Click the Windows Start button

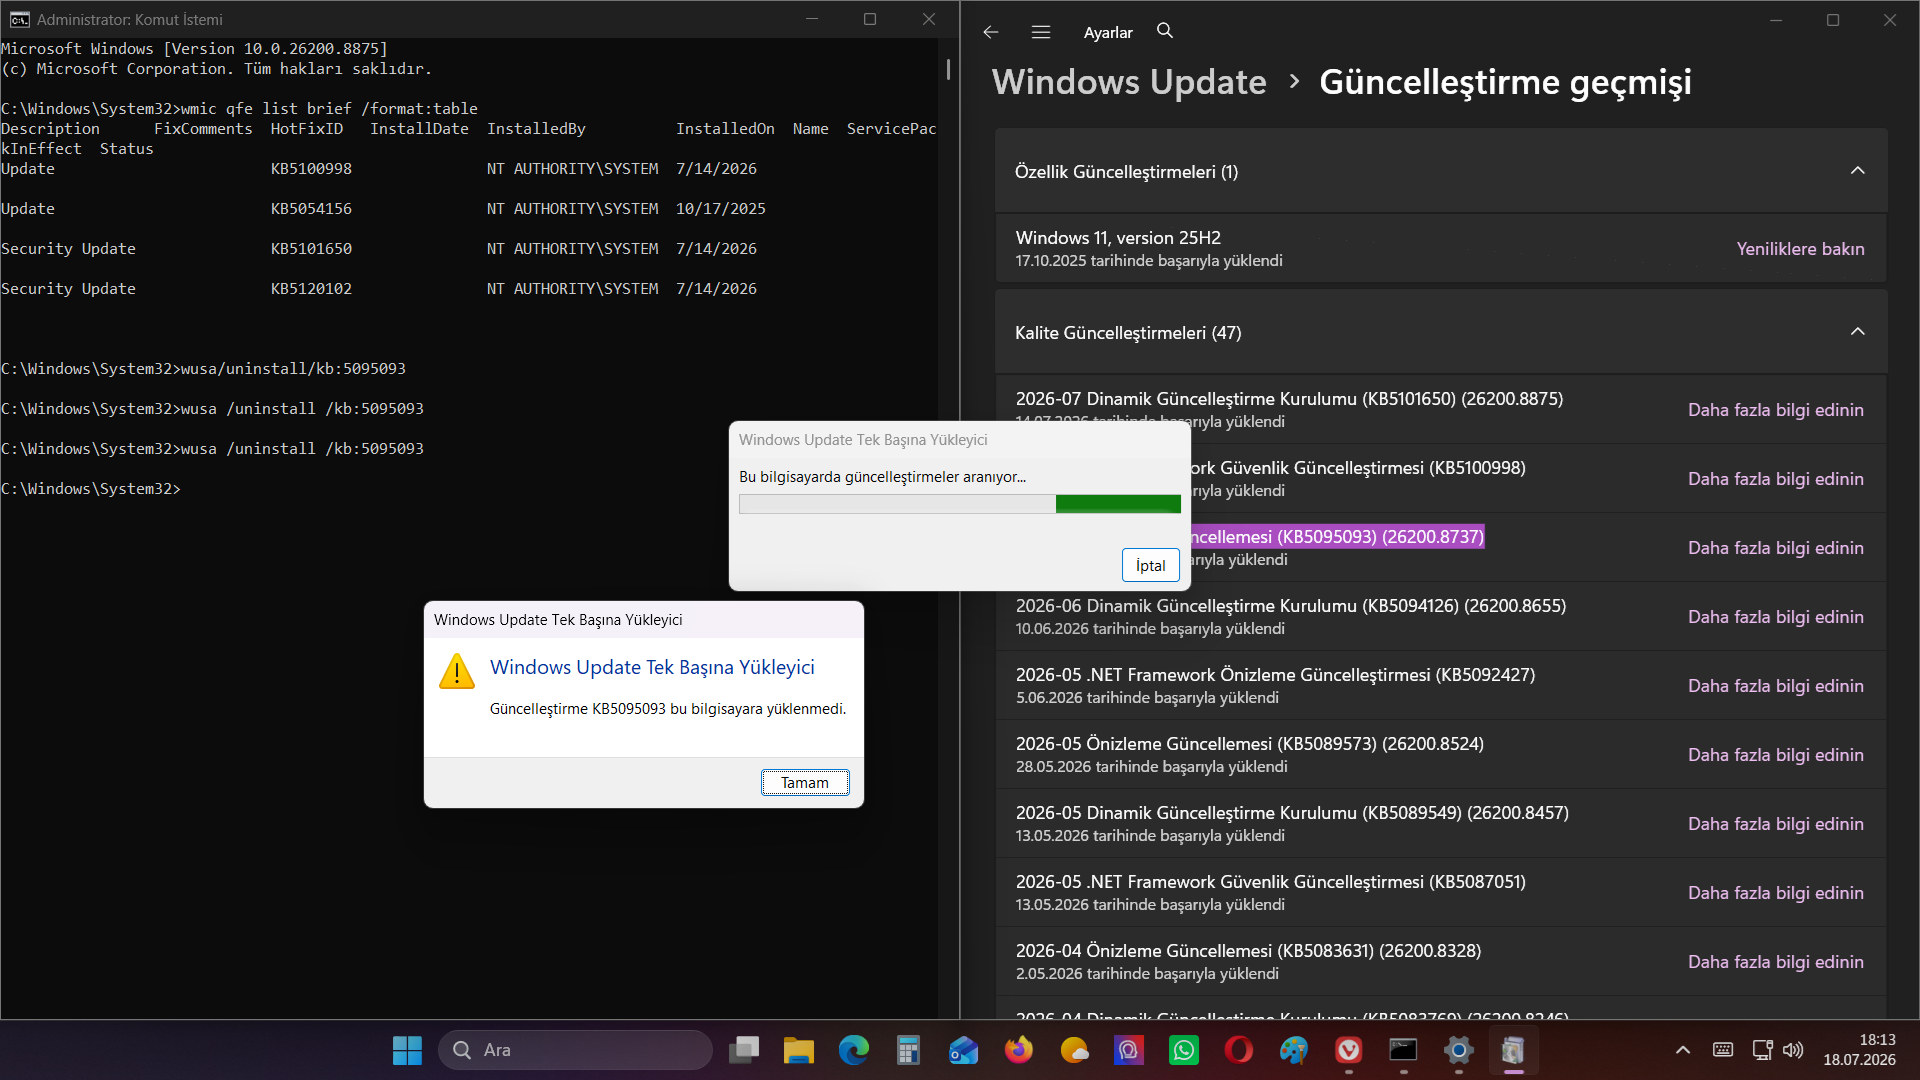407,1050
